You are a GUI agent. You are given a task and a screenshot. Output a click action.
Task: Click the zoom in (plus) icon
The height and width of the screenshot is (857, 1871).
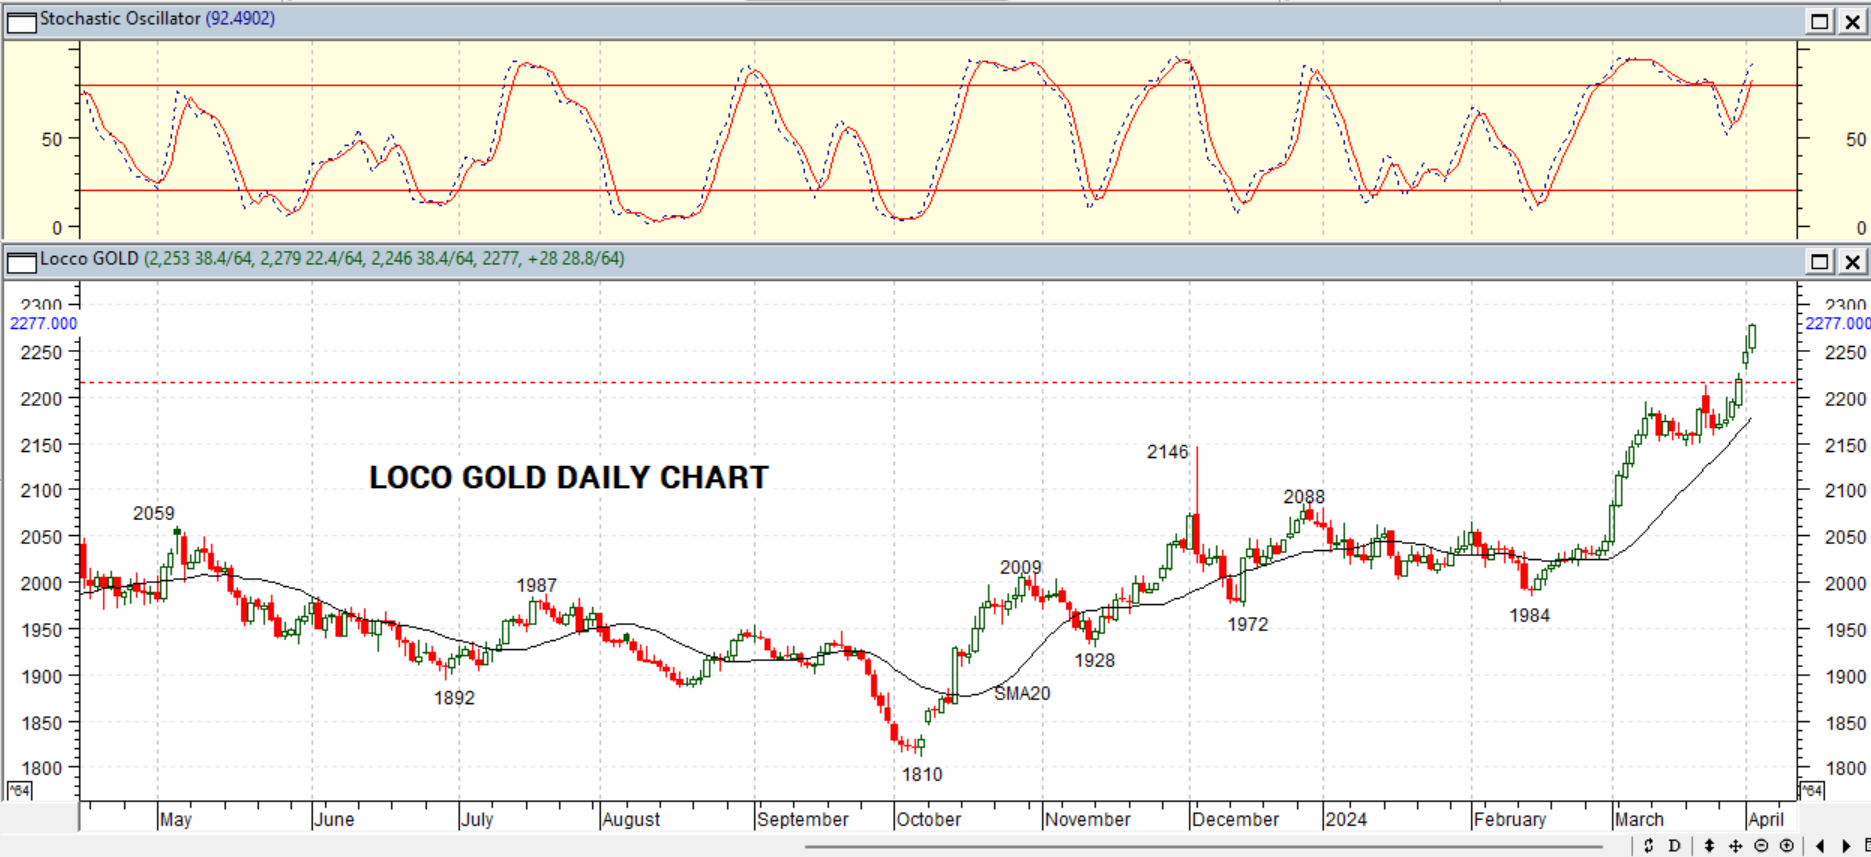point(1787,846)
